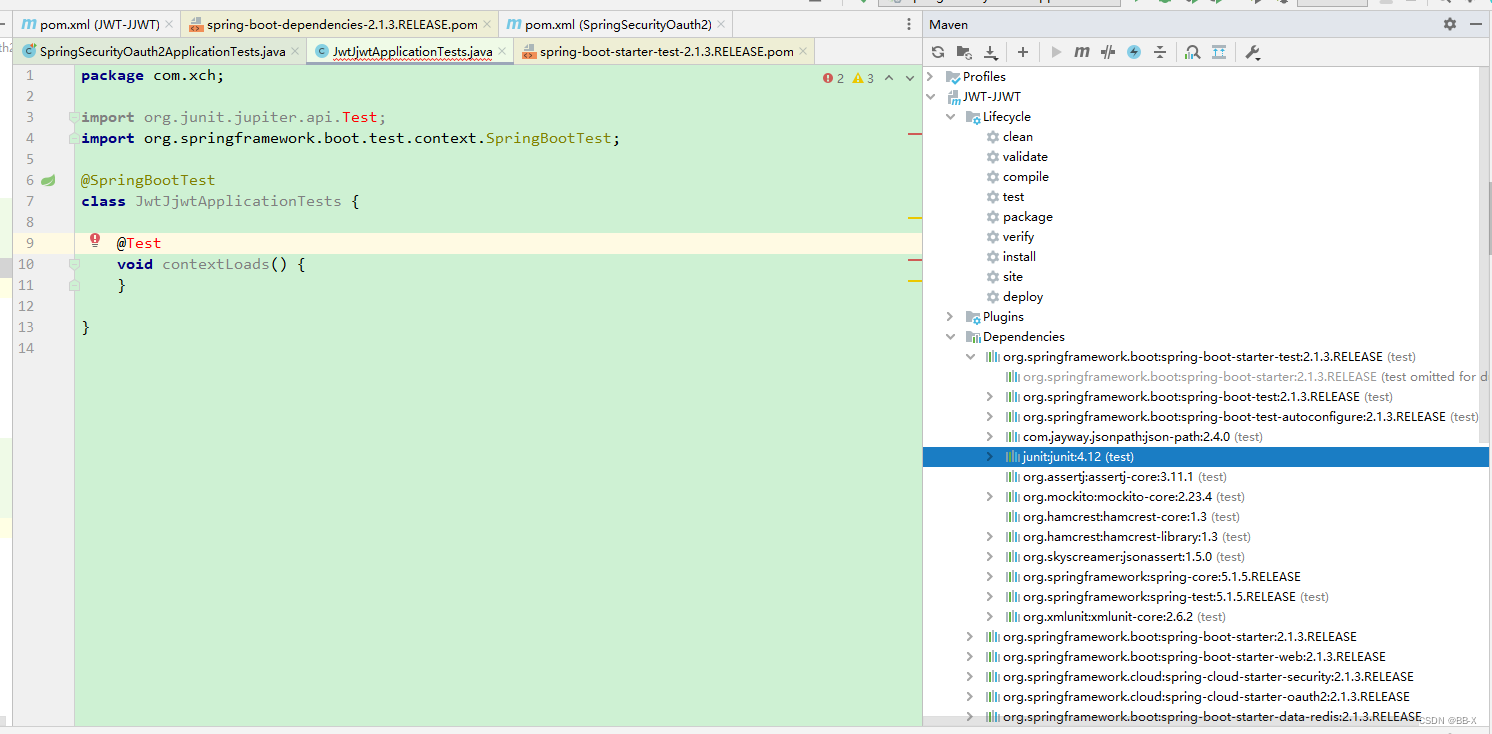Expand the Profiles node
The image size is (1492, 734).
pyautogui.click(x=931, y=77)
